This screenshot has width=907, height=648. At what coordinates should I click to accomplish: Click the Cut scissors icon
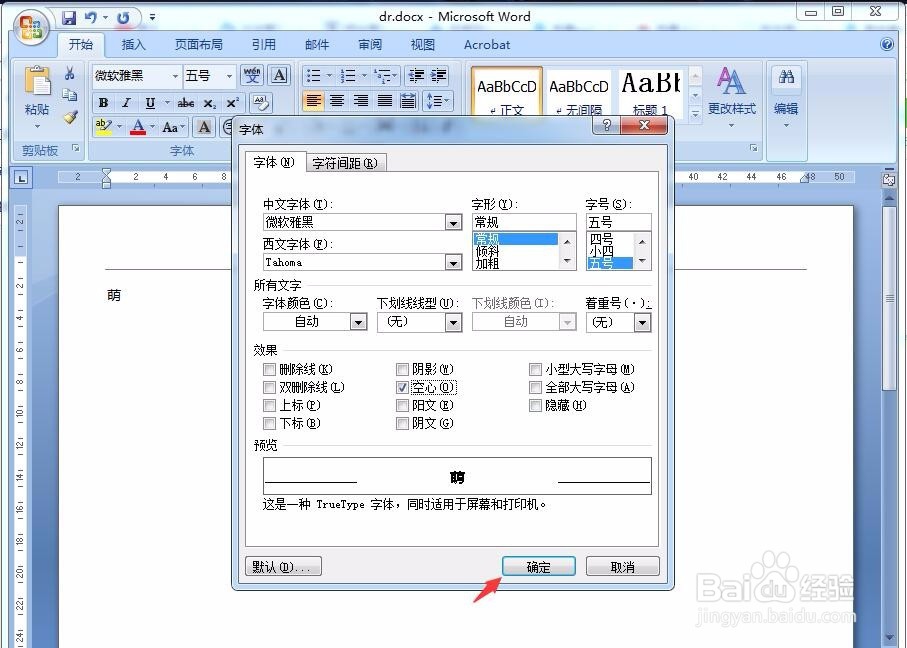tap(70, 73)
